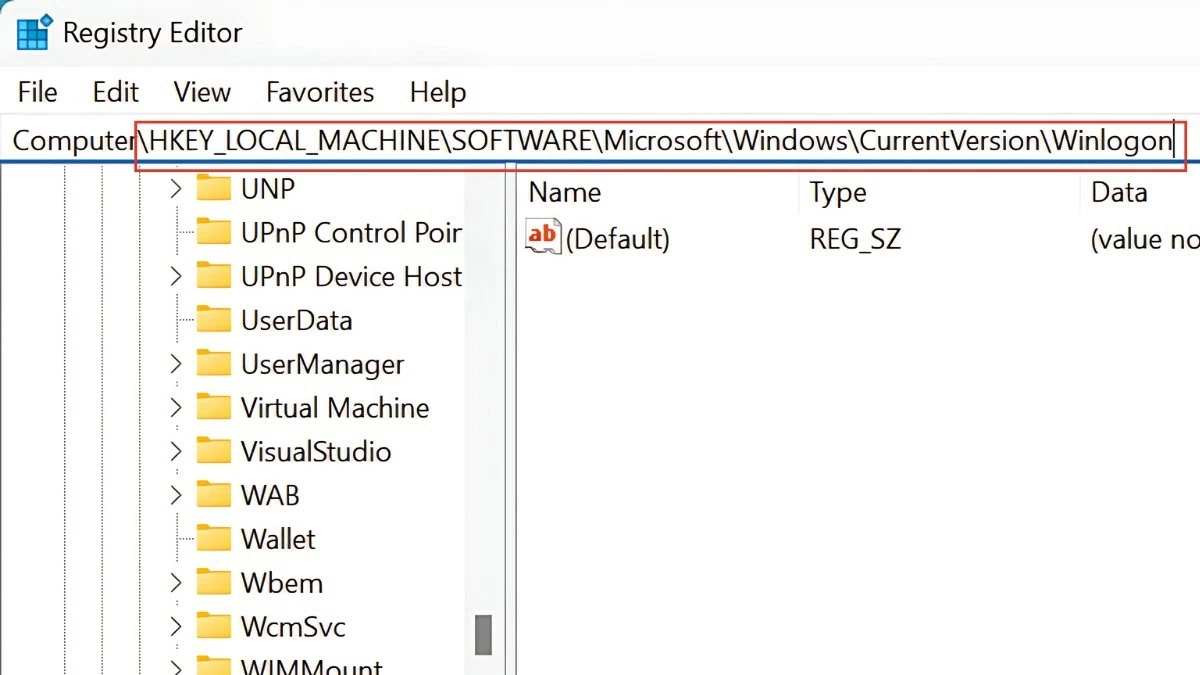1200x675 pixels.
Task: Select the VisualStudio folder icon
Action: click(215, 451)
